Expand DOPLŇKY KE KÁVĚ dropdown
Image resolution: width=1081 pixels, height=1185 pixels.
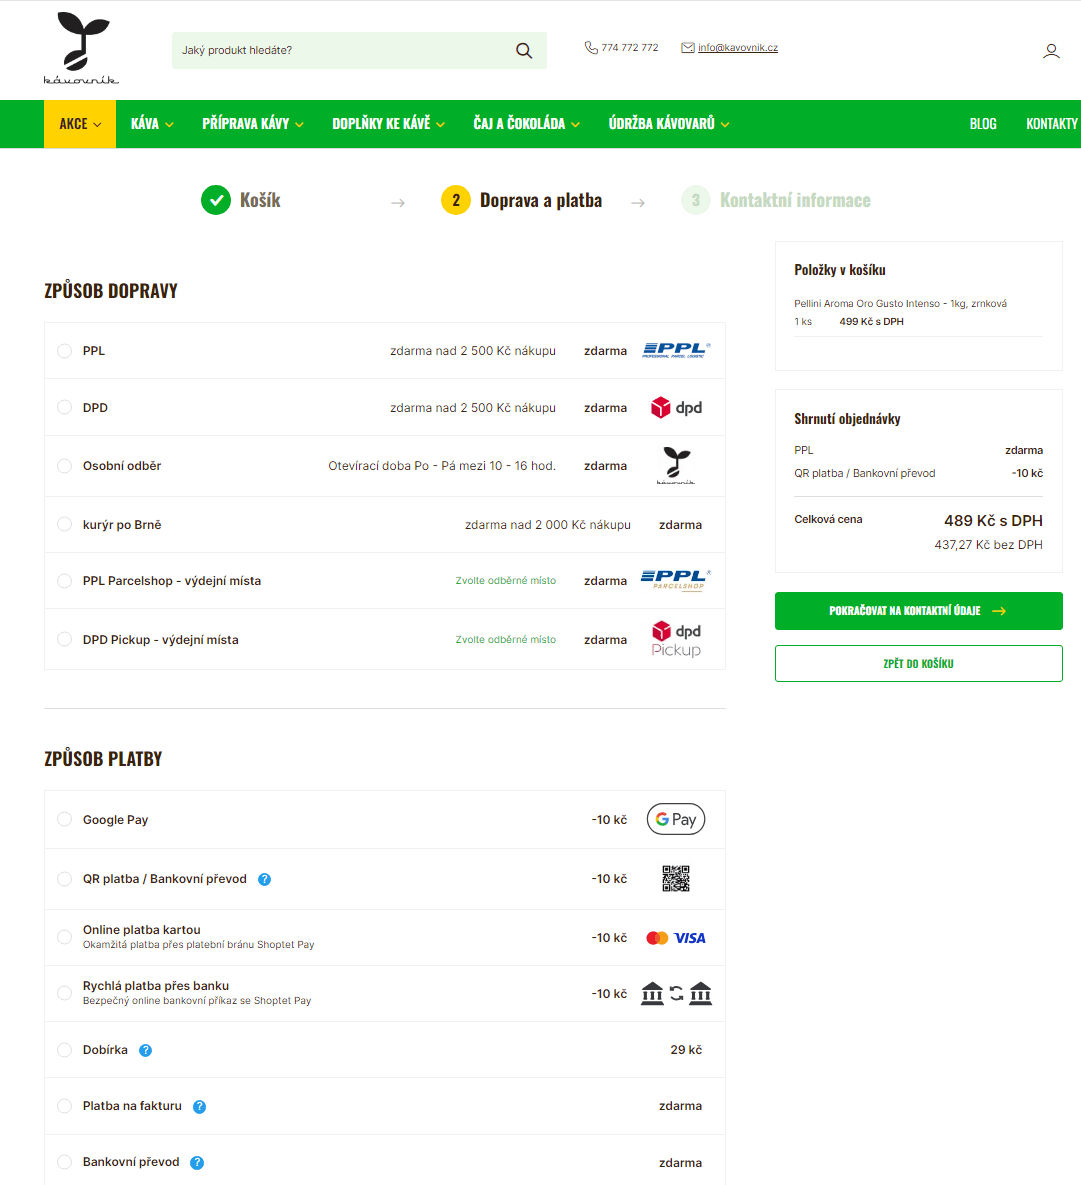[x=389, y=124]
